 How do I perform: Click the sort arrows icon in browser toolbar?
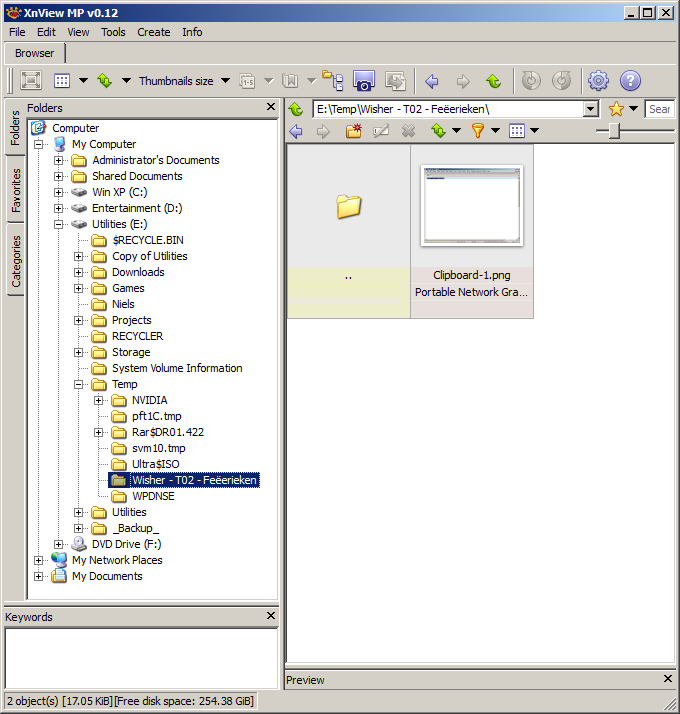click(439, 131)
